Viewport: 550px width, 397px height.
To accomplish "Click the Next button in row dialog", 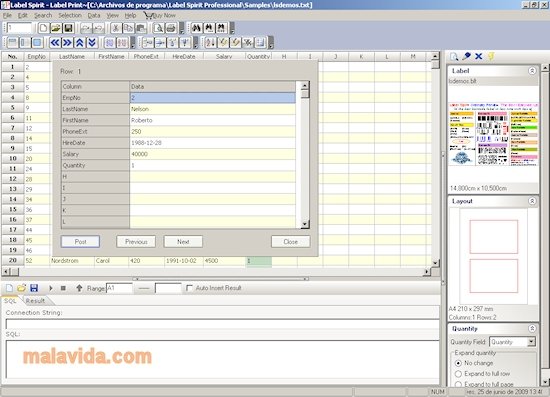I will [x=183, y=242].
